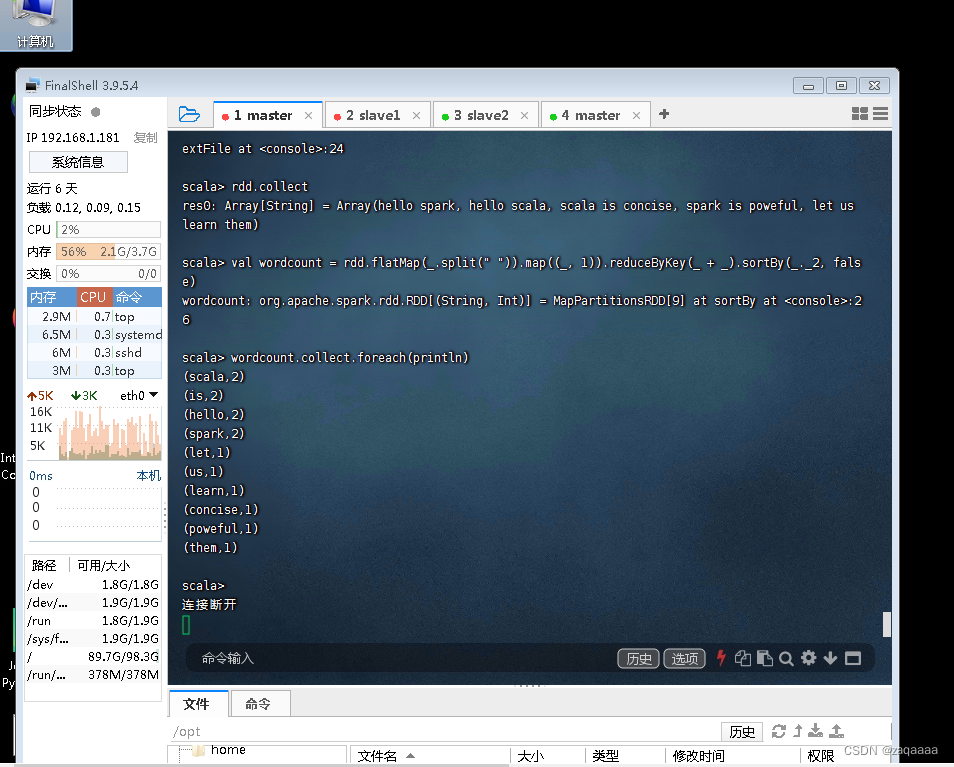
Task: Click the 内存 usage progress bar
Action: [105, 251]
